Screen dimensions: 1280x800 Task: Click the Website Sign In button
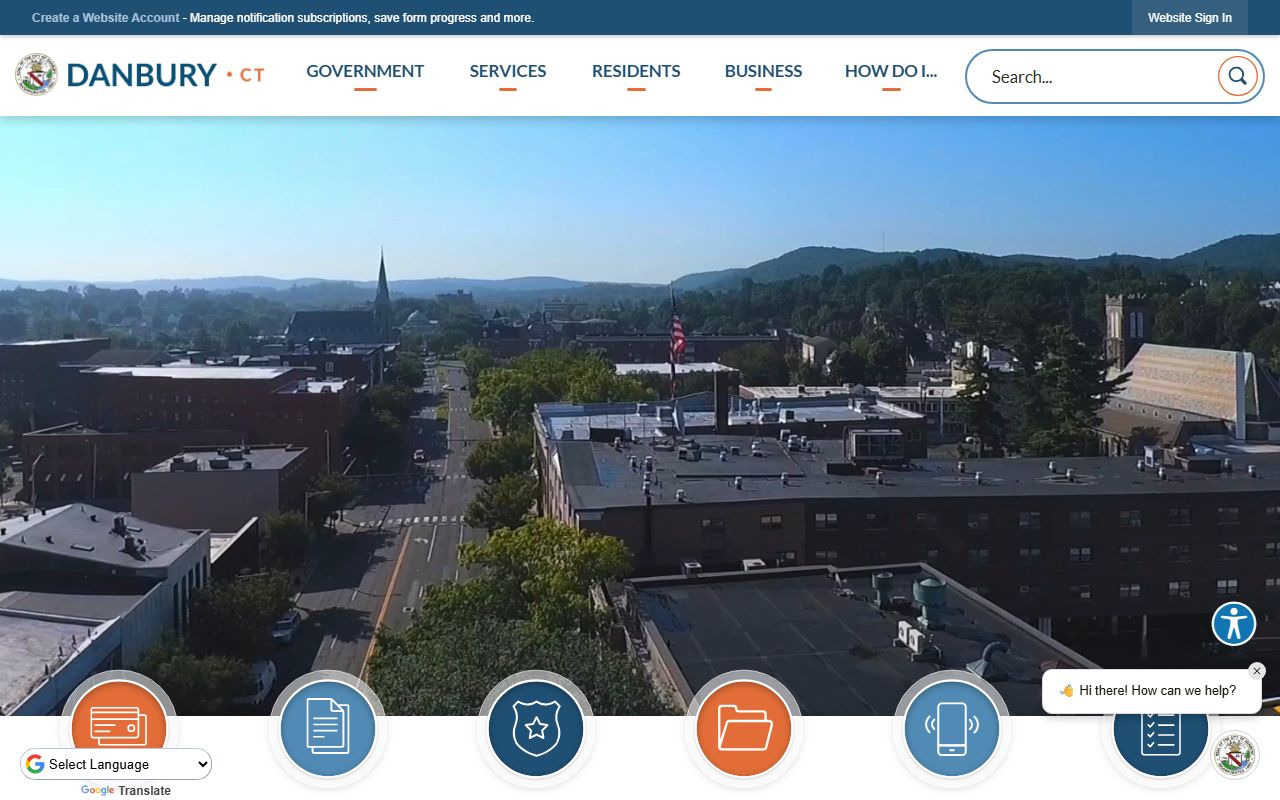click(1190, 18)
